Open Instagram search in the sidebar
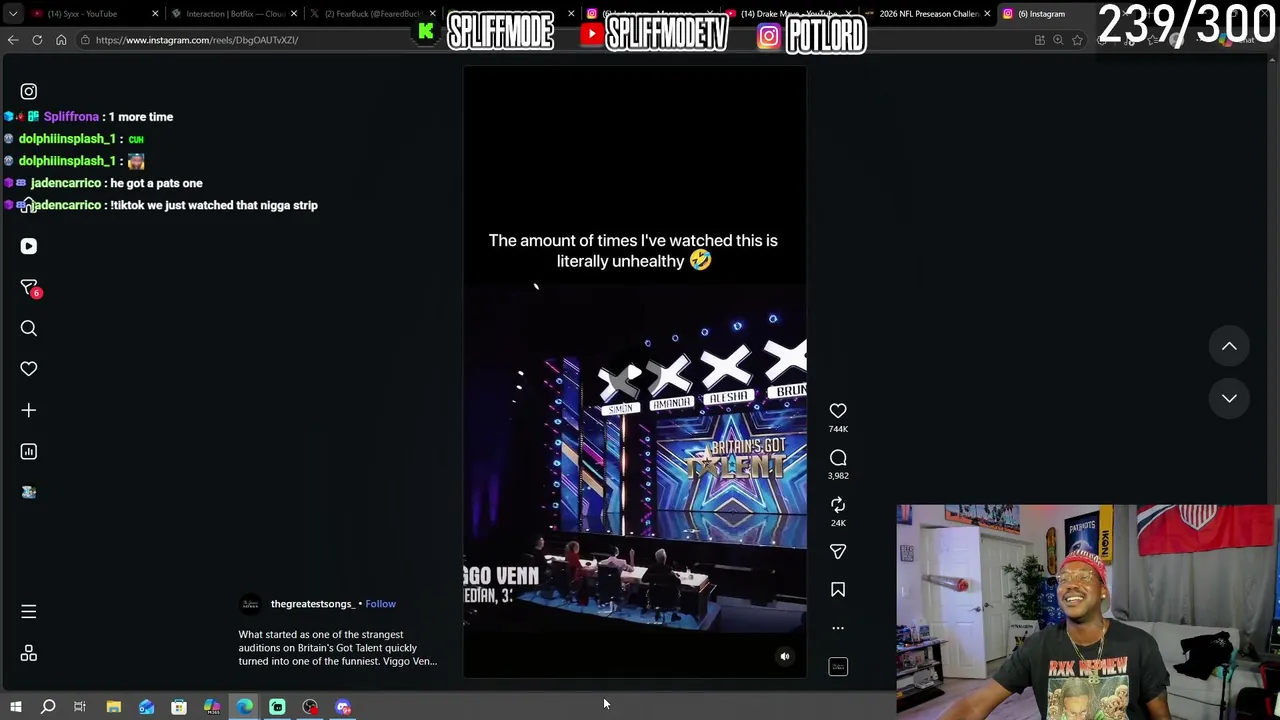The width and height of the screenshot is (1280, 720). (28, 328)
